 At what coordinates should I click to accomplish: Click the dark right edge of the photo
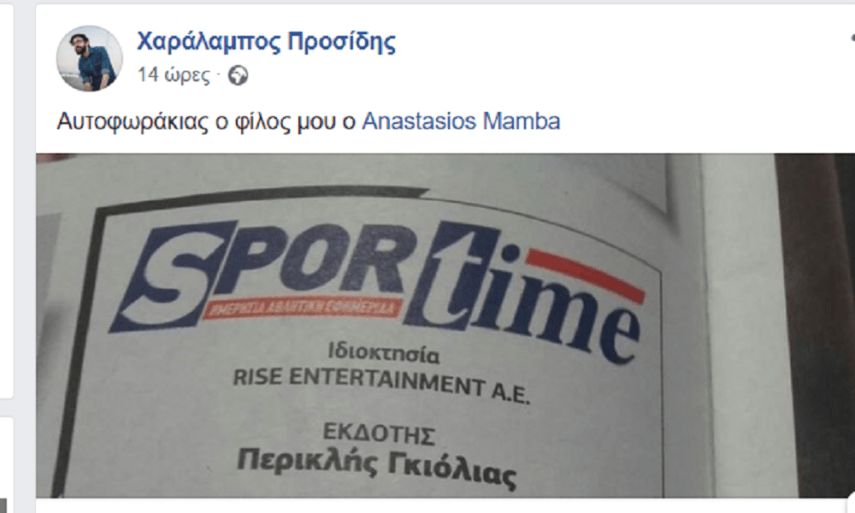click(x=815, y=325)
